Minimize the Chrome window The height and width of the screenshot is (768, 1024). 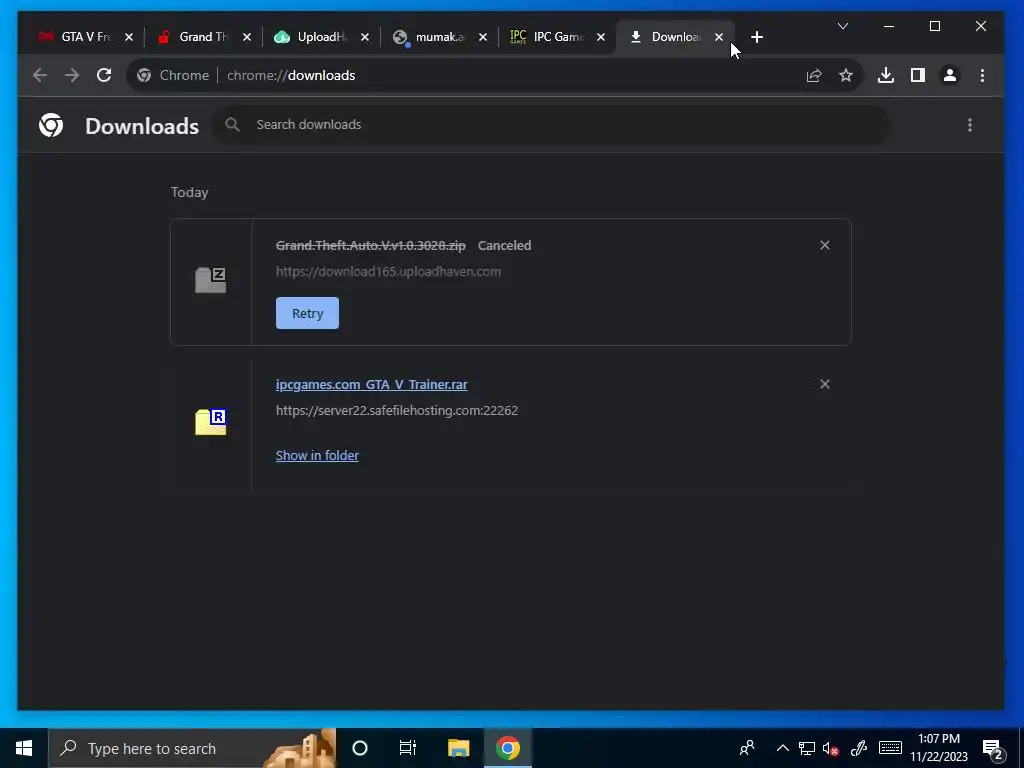click(889, 26)
